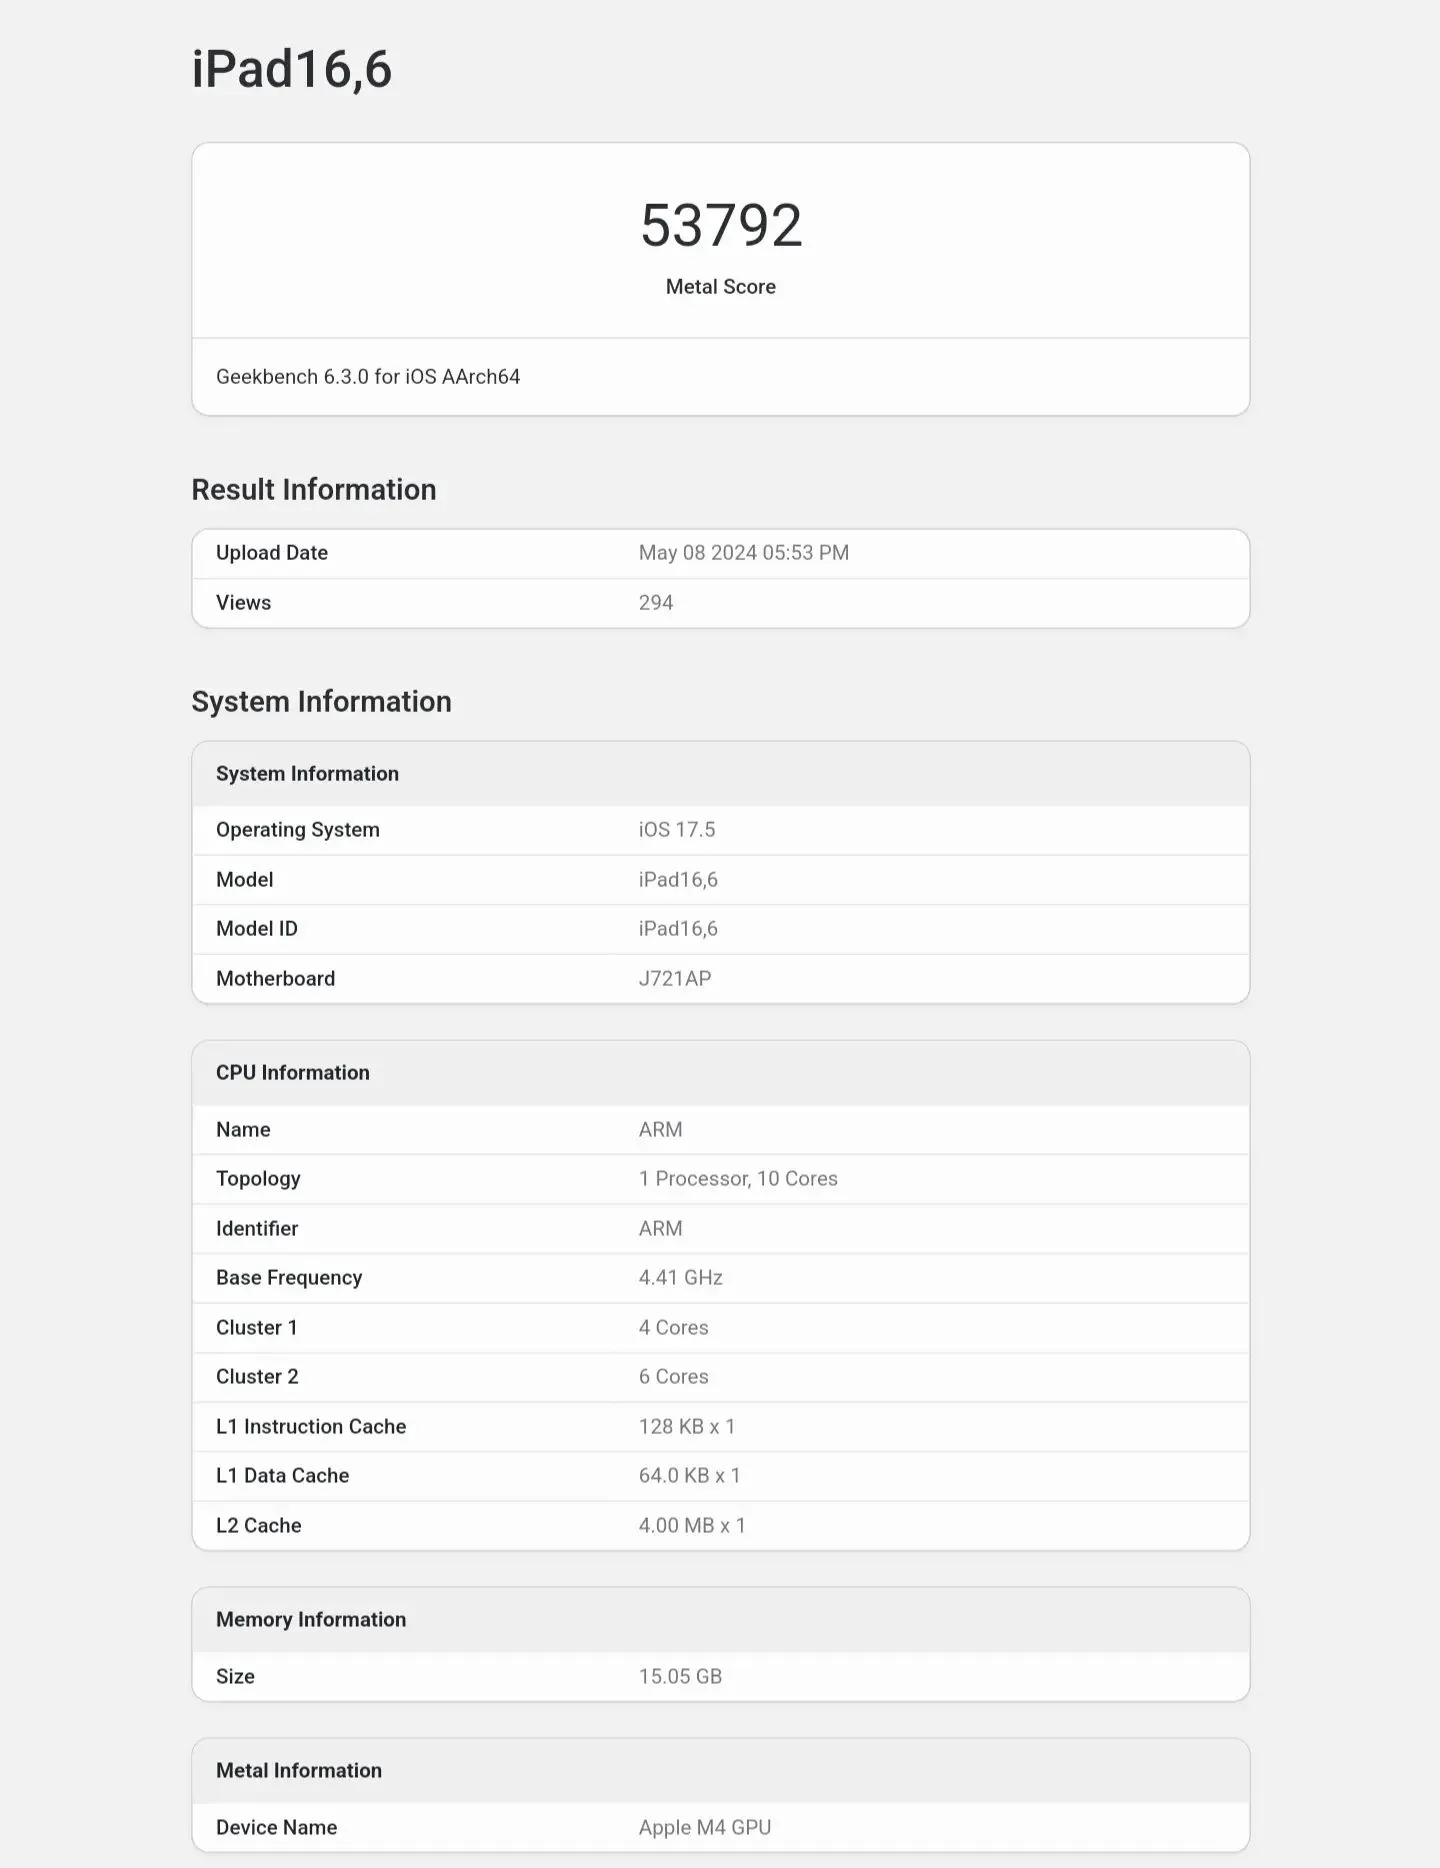Click the System Information section heading
Screen dimensions: 1440x1868
tap(322, 702)
